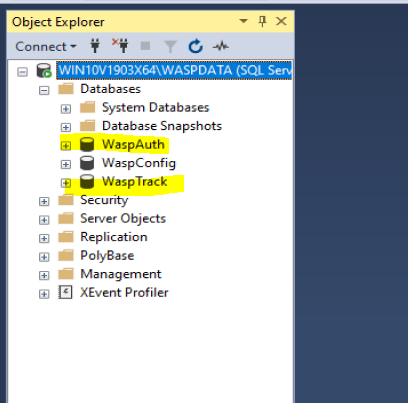Open the Connect dropdown menu
The width and height of the screenshot is (408, 403).
tap(46, 46)
